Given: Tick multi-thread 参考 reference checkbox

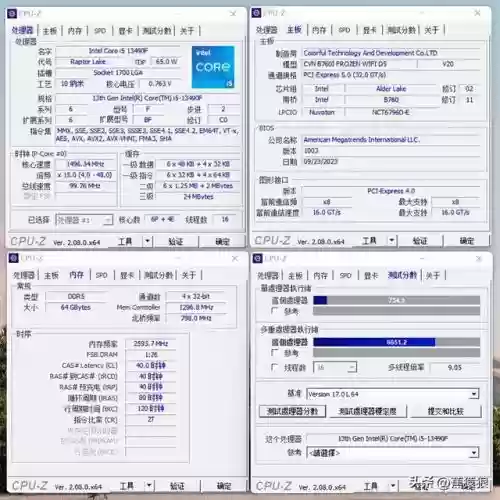Looking at the screenshot, I should 275,352.
